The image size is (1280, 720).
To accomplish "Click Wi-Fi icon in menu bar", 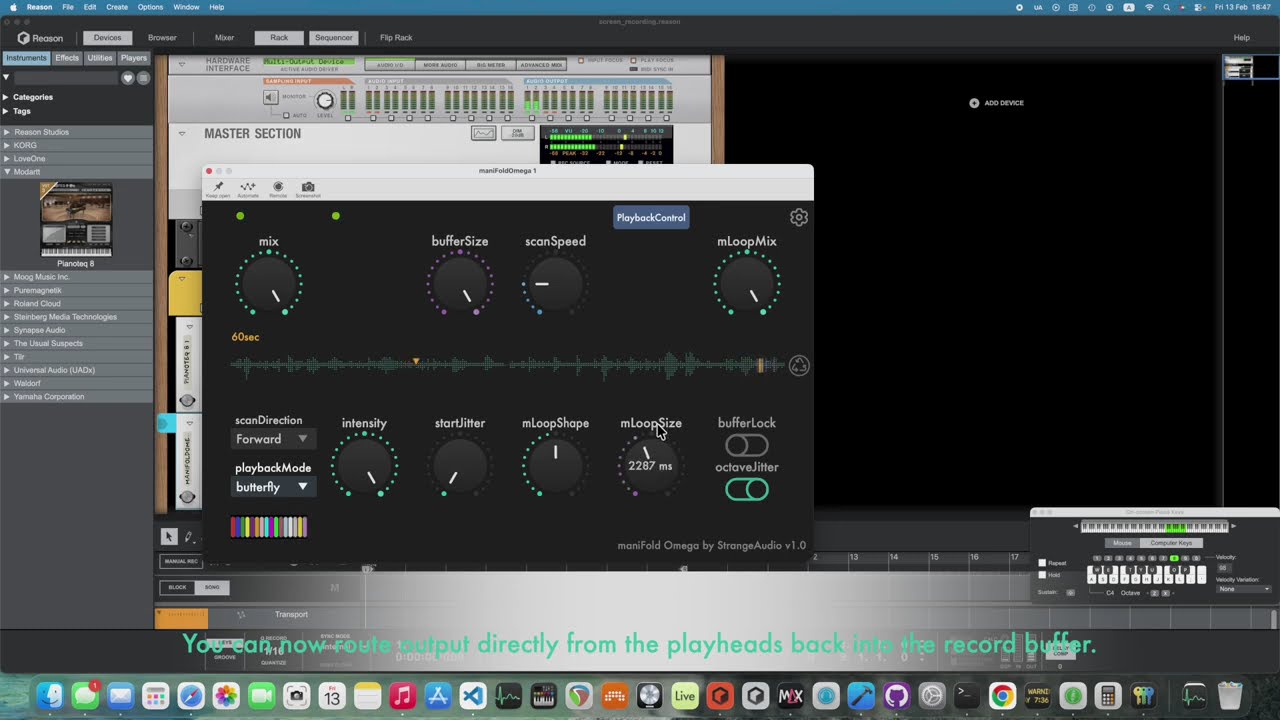I will pos(1149,7).
